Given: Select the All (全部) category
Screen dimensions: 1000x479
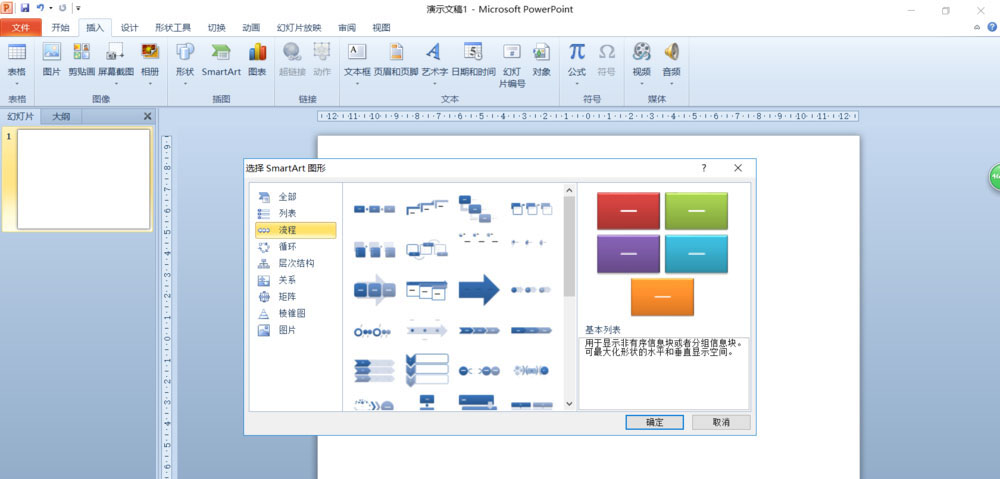Looking at the screenshot, I should coord(295,197).
